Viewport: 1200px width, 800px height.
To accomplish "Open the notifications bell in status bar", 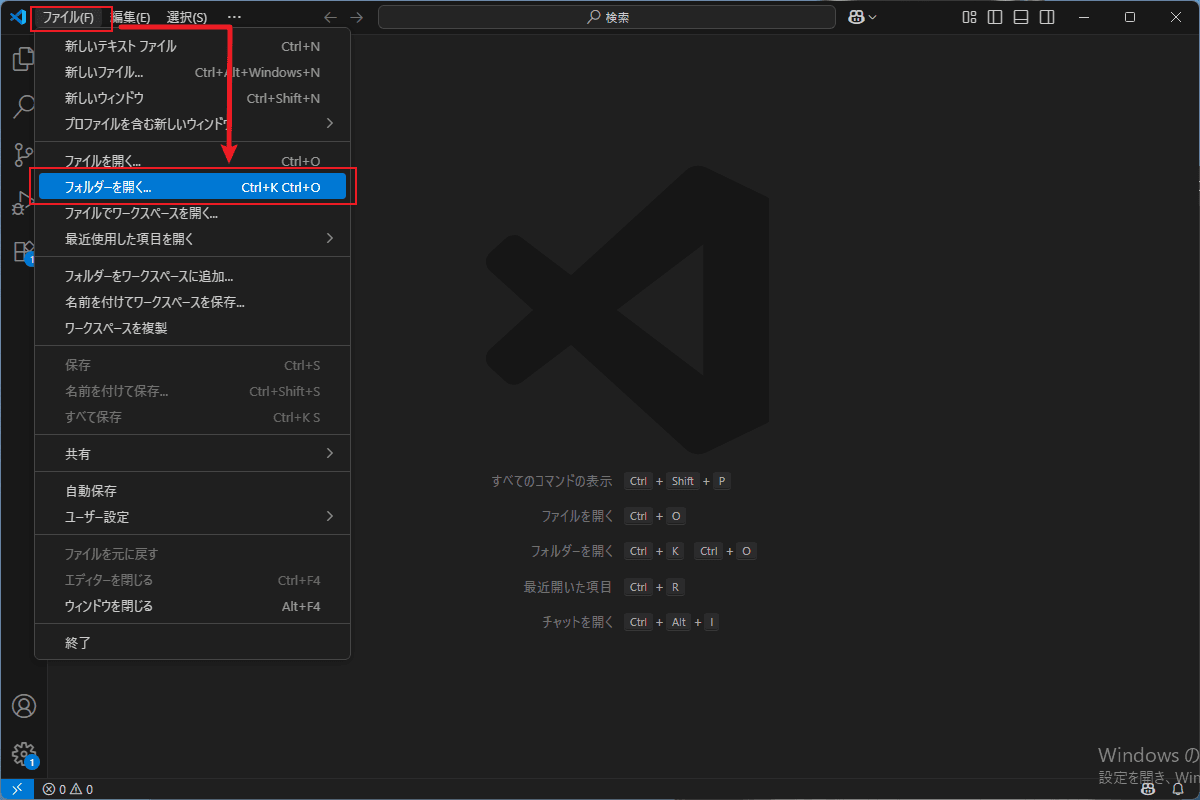I will coord(1178,789).
